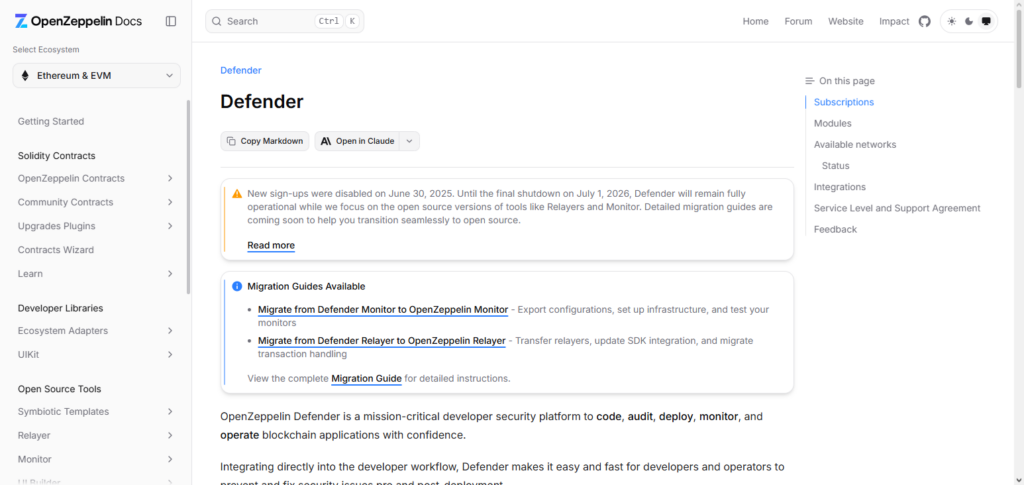Open the Forum navigation link
Image resolution: width=1024 pixels, height=485 pixels.
798,21
